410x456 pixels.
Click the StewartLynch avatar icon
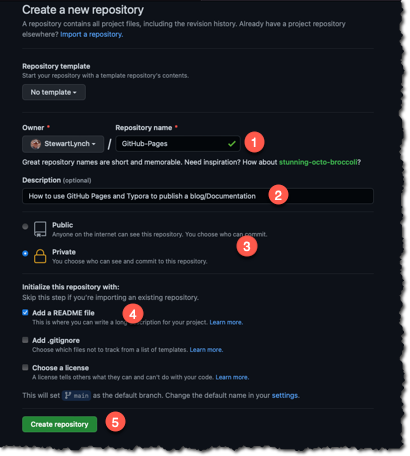(35, 144)
